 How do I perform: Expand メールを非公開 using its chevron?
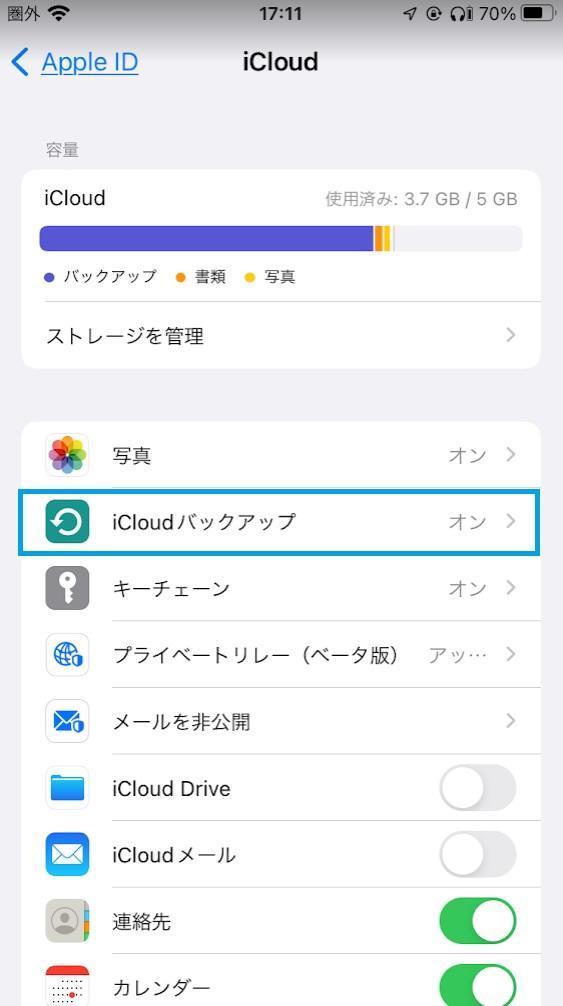[x=510, y=721]
